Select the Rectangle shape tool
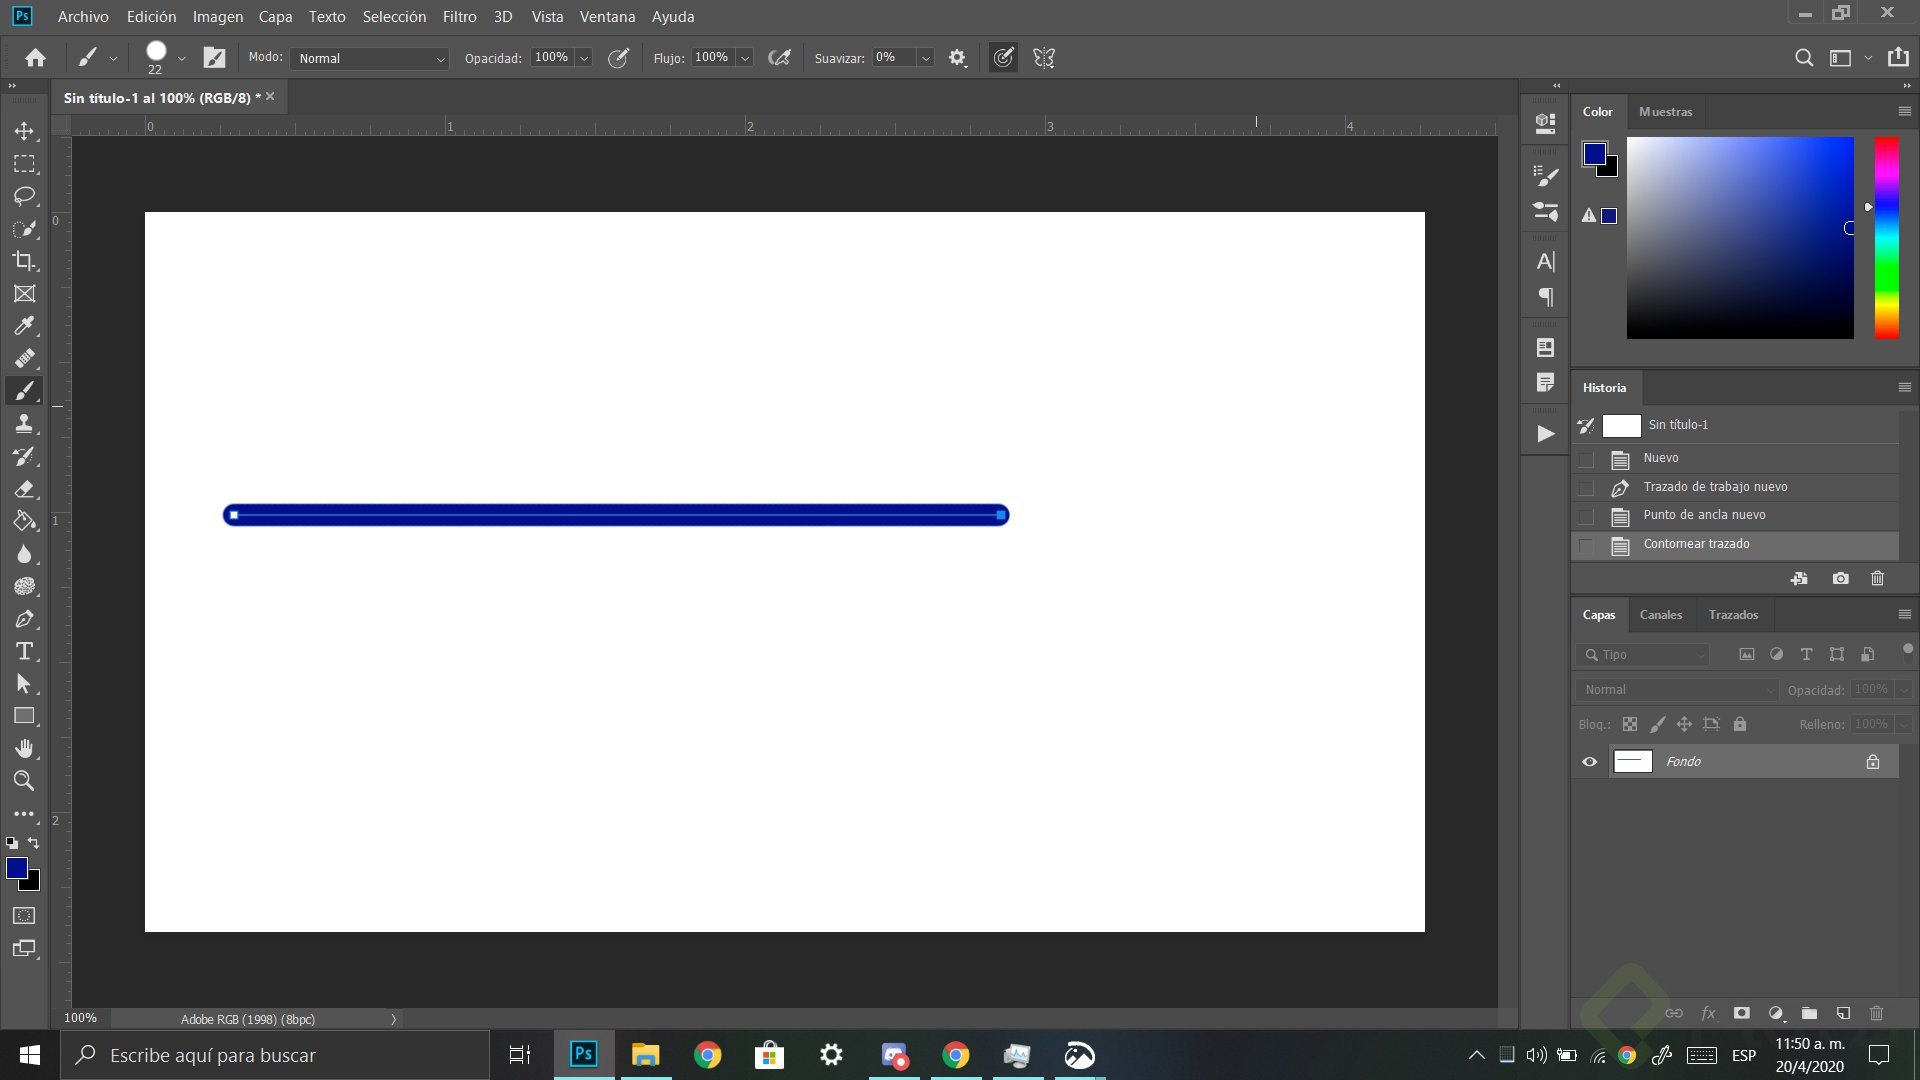1920x1080 pixels. pyautogui.click(x=24, y=716)
